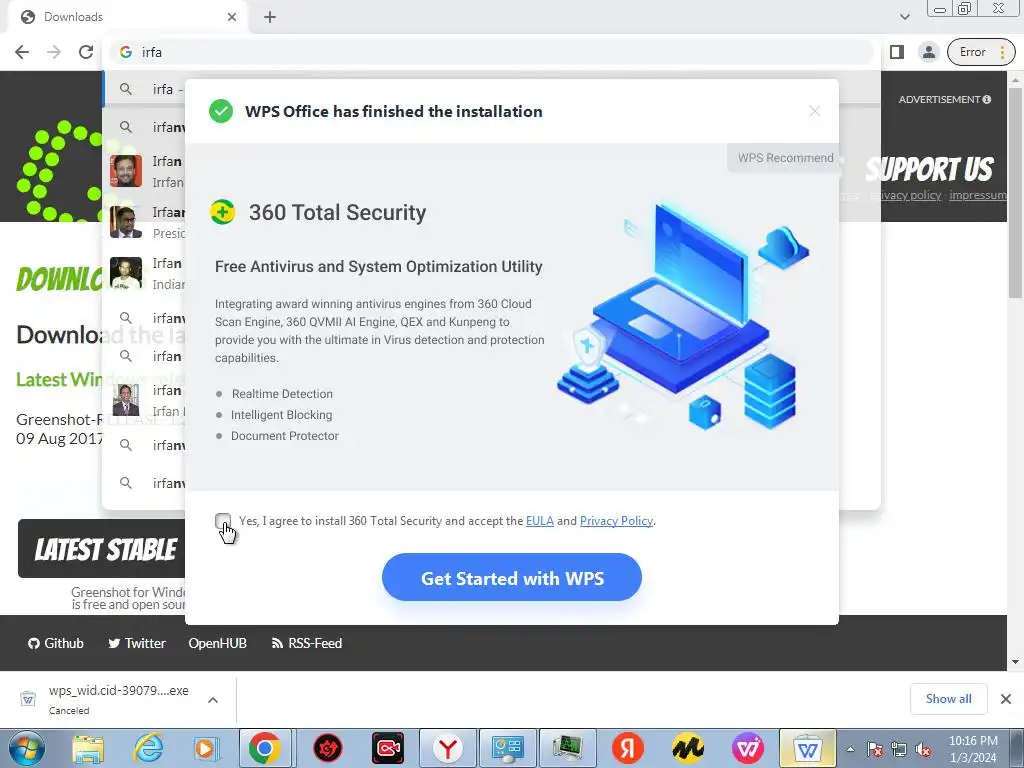Click the volume muted tray icon

(923, 749)
